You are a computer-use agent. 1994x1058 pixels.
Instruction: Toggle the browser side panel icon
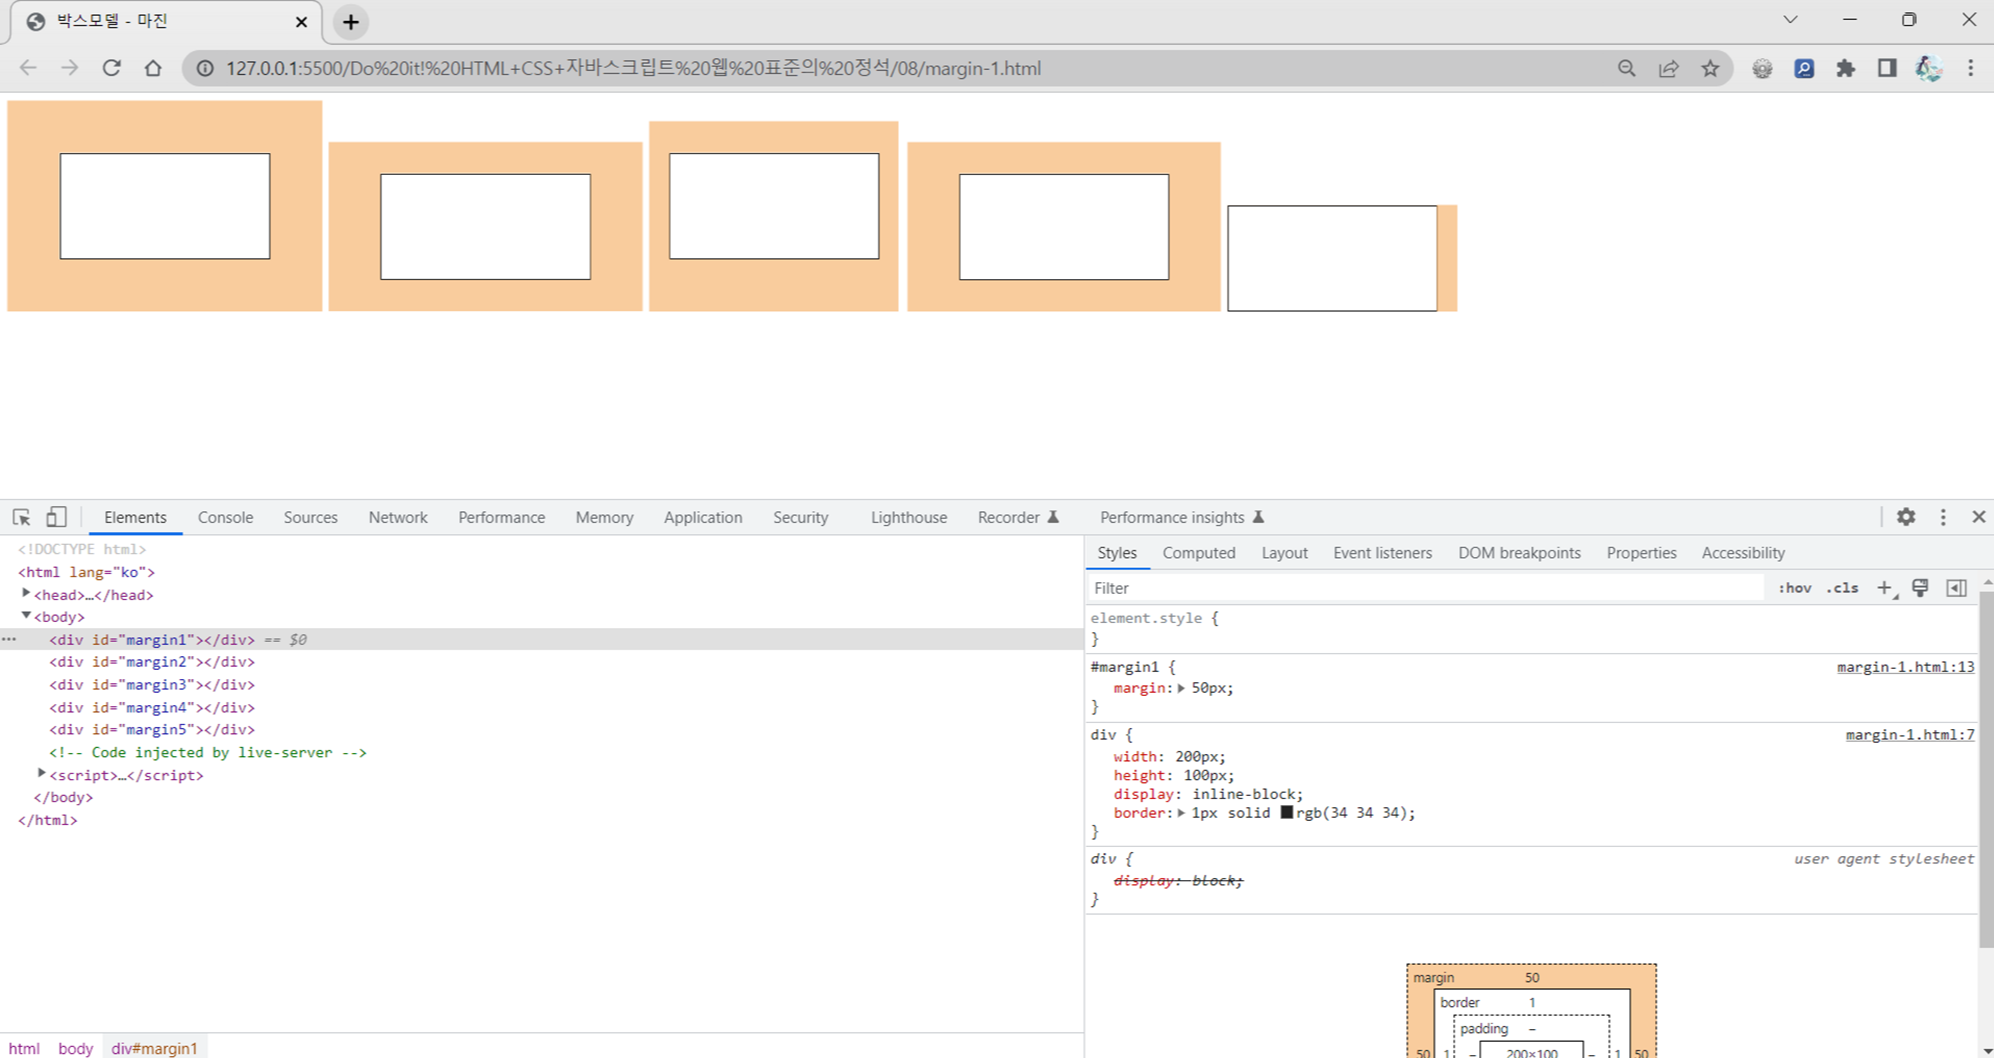[1887, 68]
